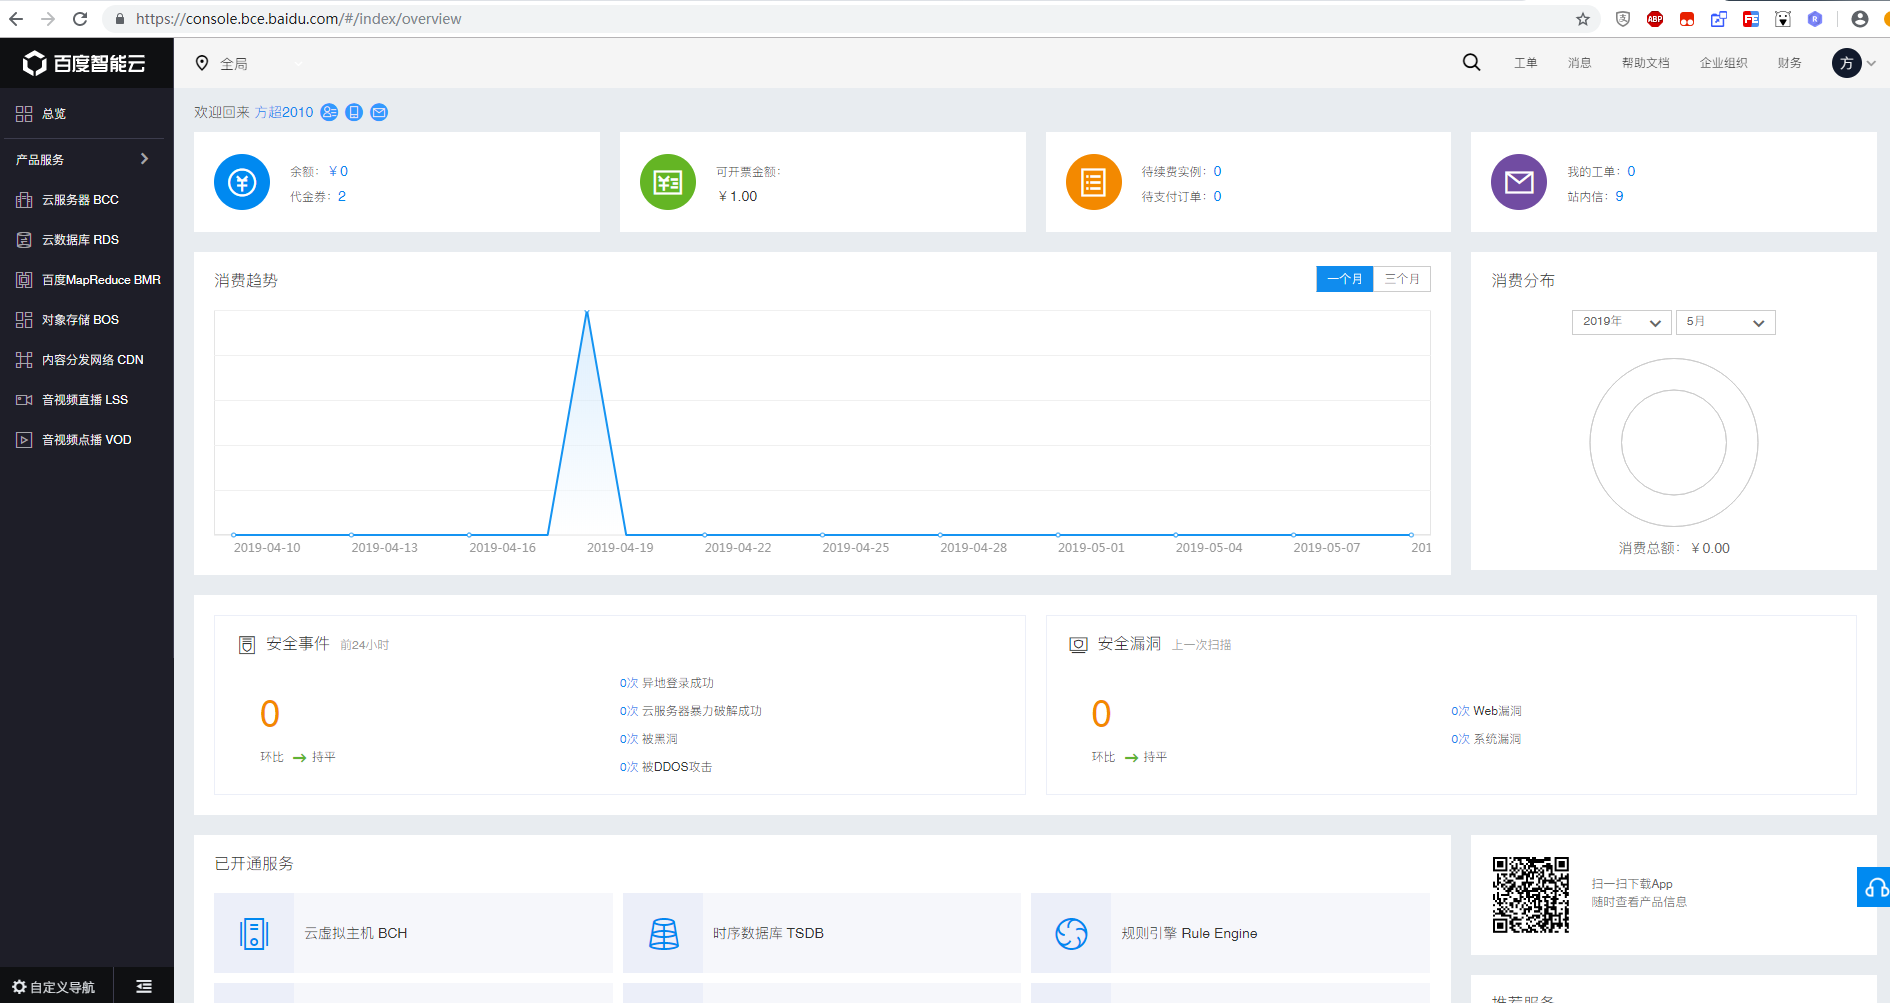The height and width of the screenshot is (1003, 1890).
Task: Open the Chrome profile icon
Action: [x=1860, y=19]
